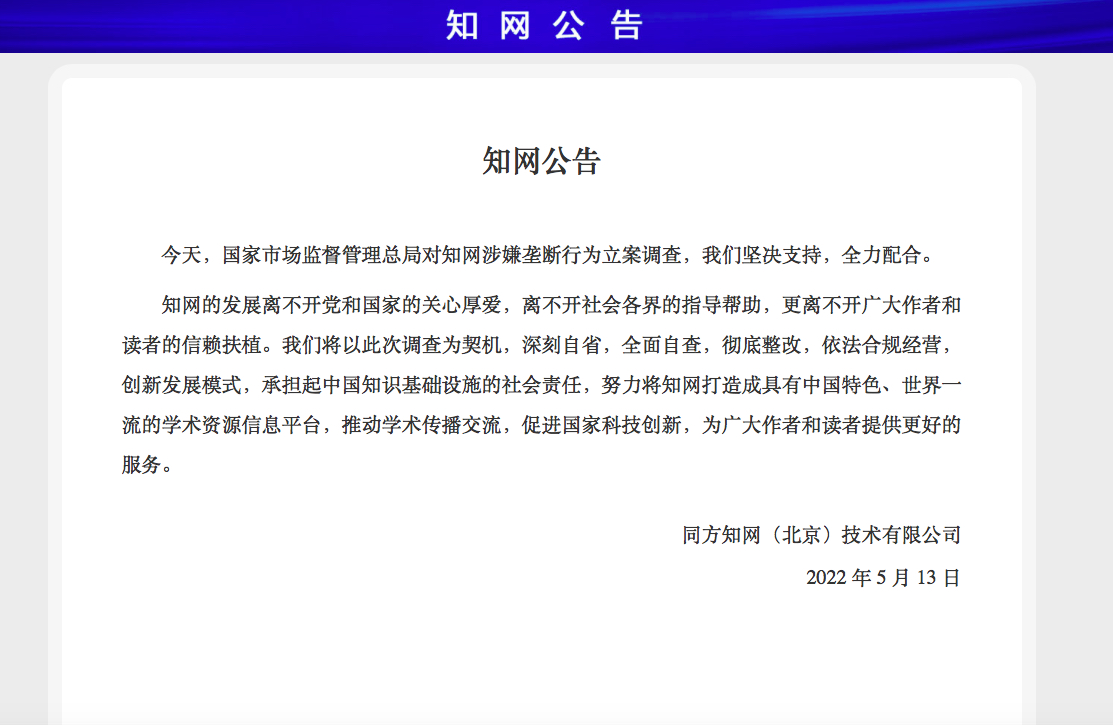Select the line starting with 创新发展模式
1113x725 pixels.
pos(541,385)
